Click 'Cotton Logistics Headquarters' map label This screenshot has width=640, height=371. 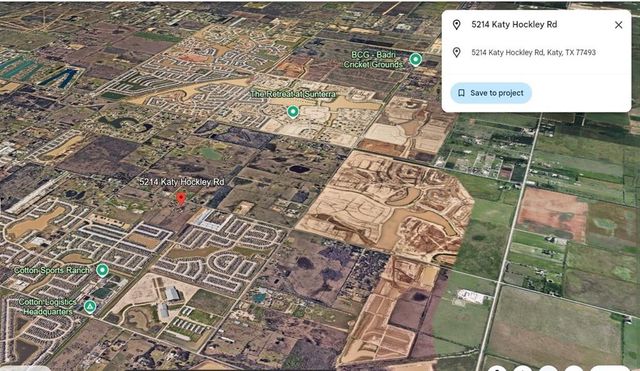(x=48, y=307)
